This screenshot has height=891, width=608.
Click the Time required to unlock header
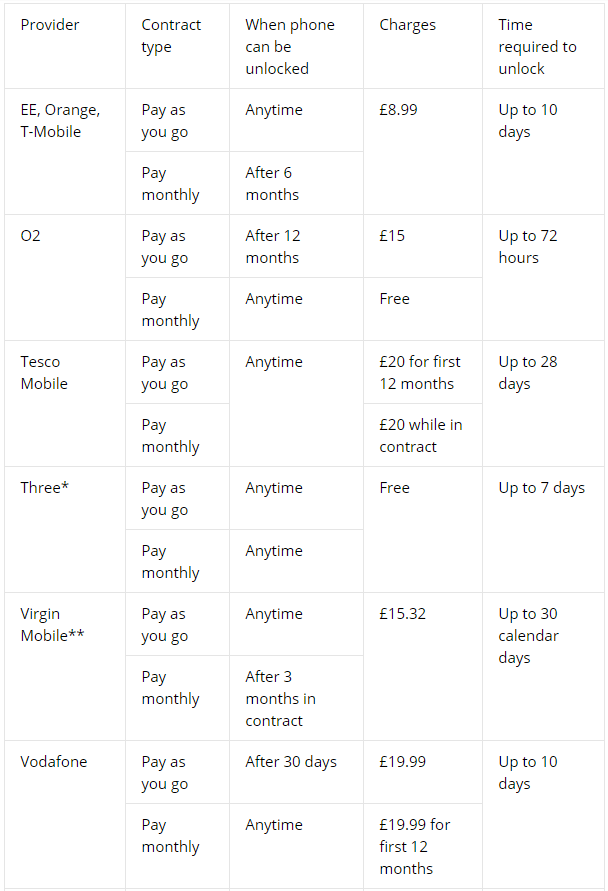(x=543, y=46)
